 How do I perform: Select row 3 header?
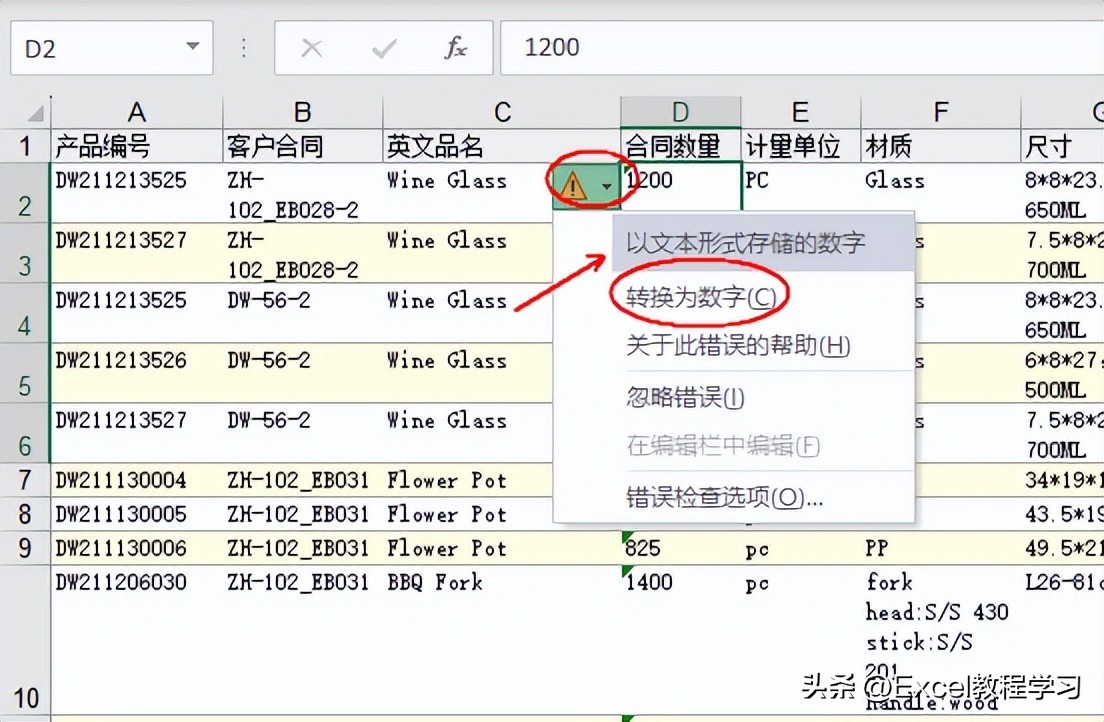point(25,254)
